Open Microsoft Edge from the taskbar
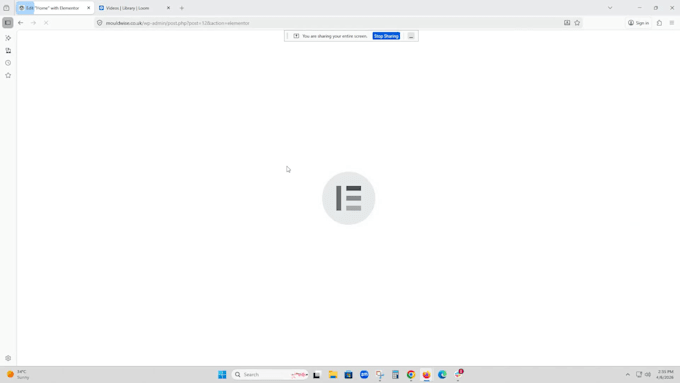Viewport: 680px width, 383px height. coord(442,375)
